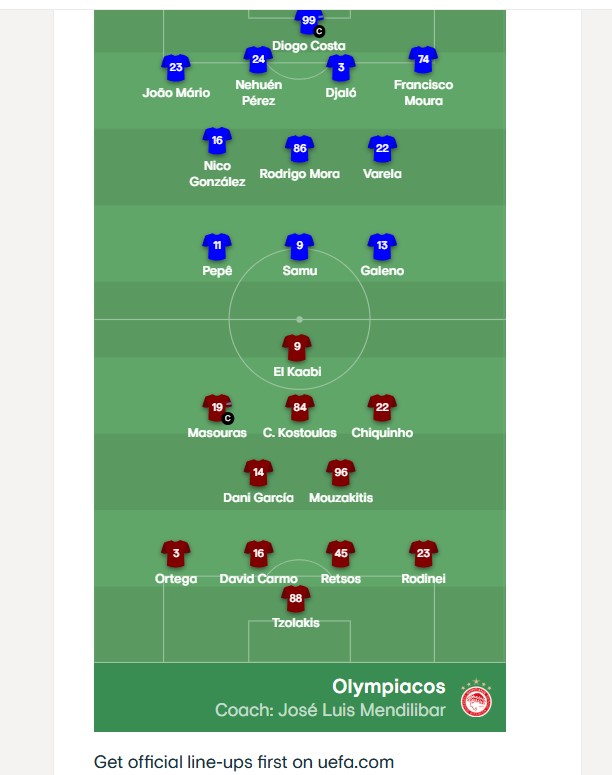The width and height of the screenshot is (612, 775).
Task: Select Djaló's blue number 3 shirt
Action: point(341,68)
